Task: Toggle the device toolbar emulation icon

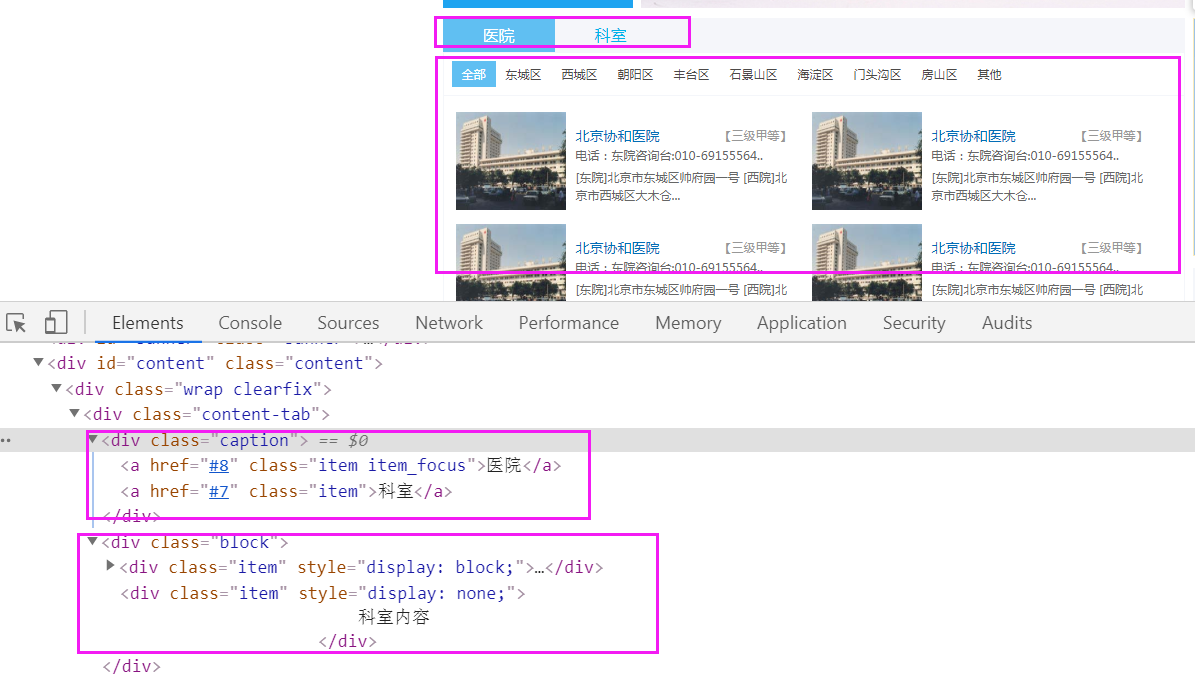Action: tap(56, 322)
